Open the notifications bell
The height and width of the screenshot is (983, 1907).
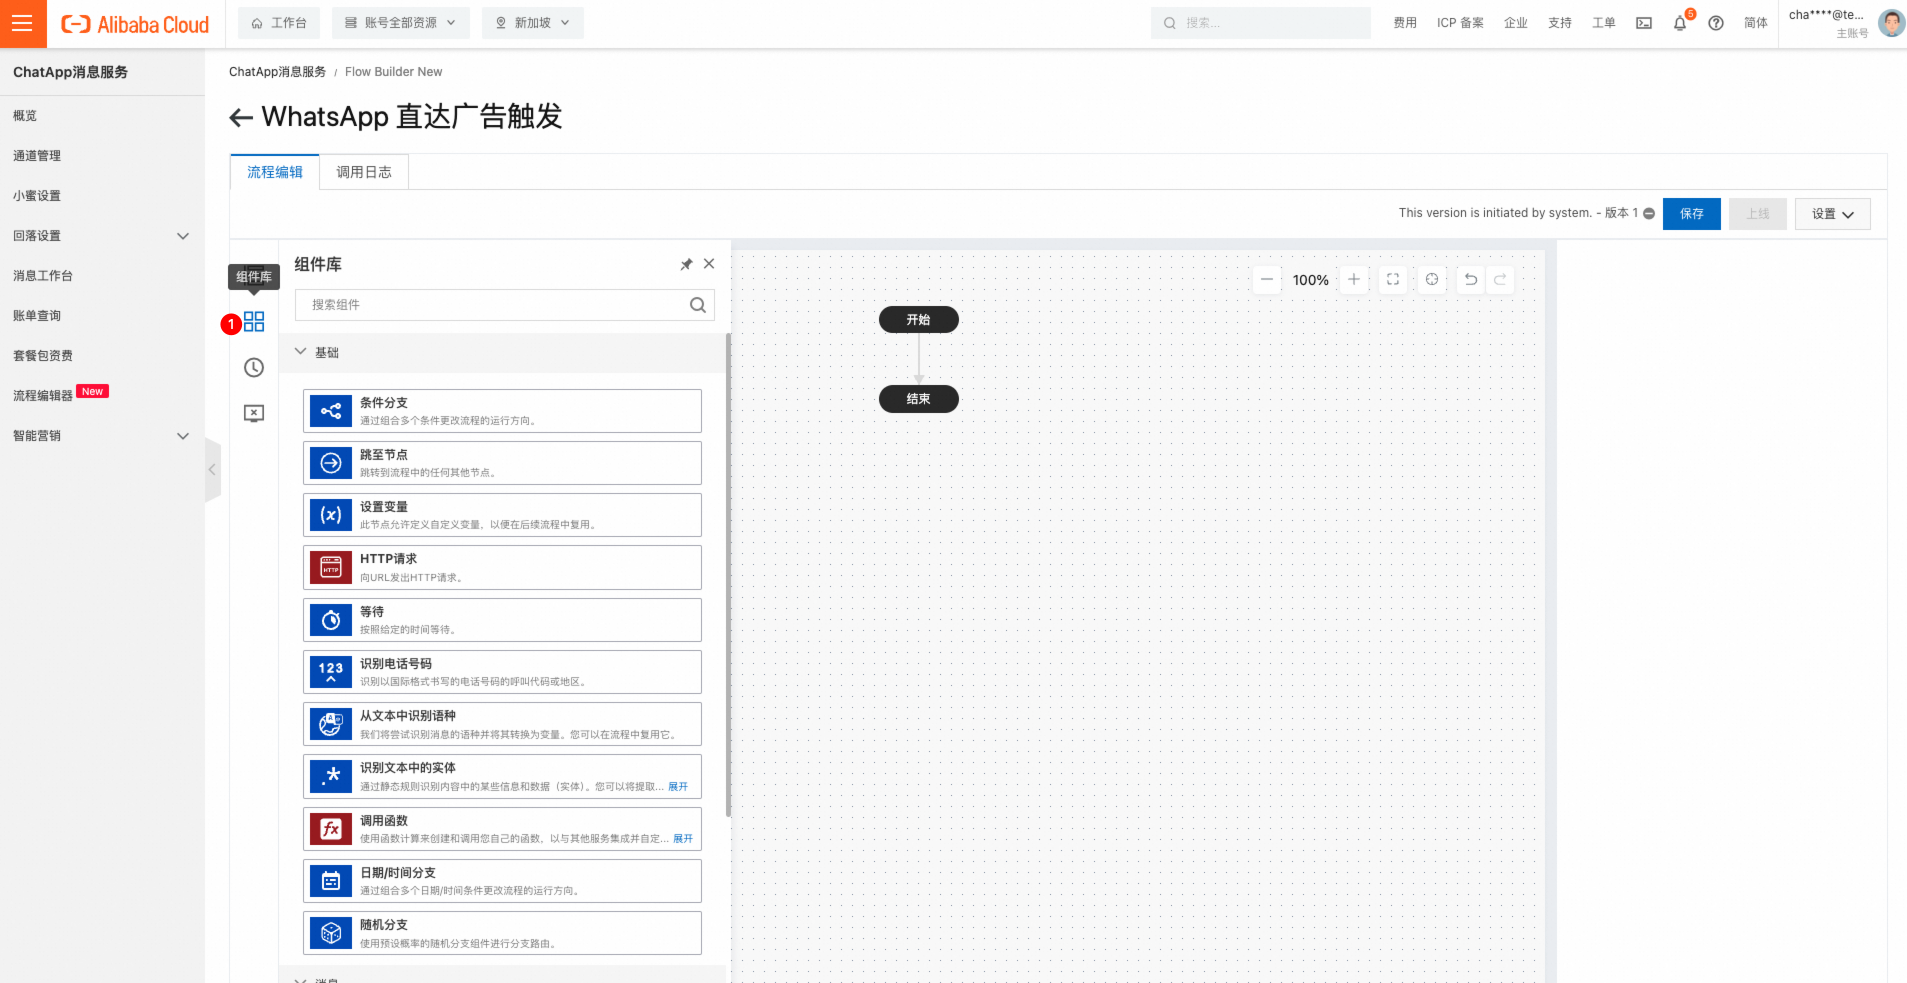click(x=1680, y=23)
